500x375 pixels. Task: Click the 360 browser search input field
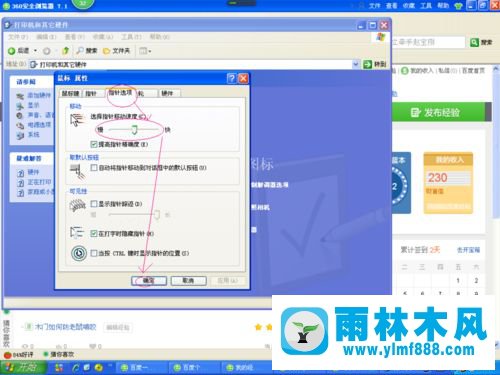428,42
